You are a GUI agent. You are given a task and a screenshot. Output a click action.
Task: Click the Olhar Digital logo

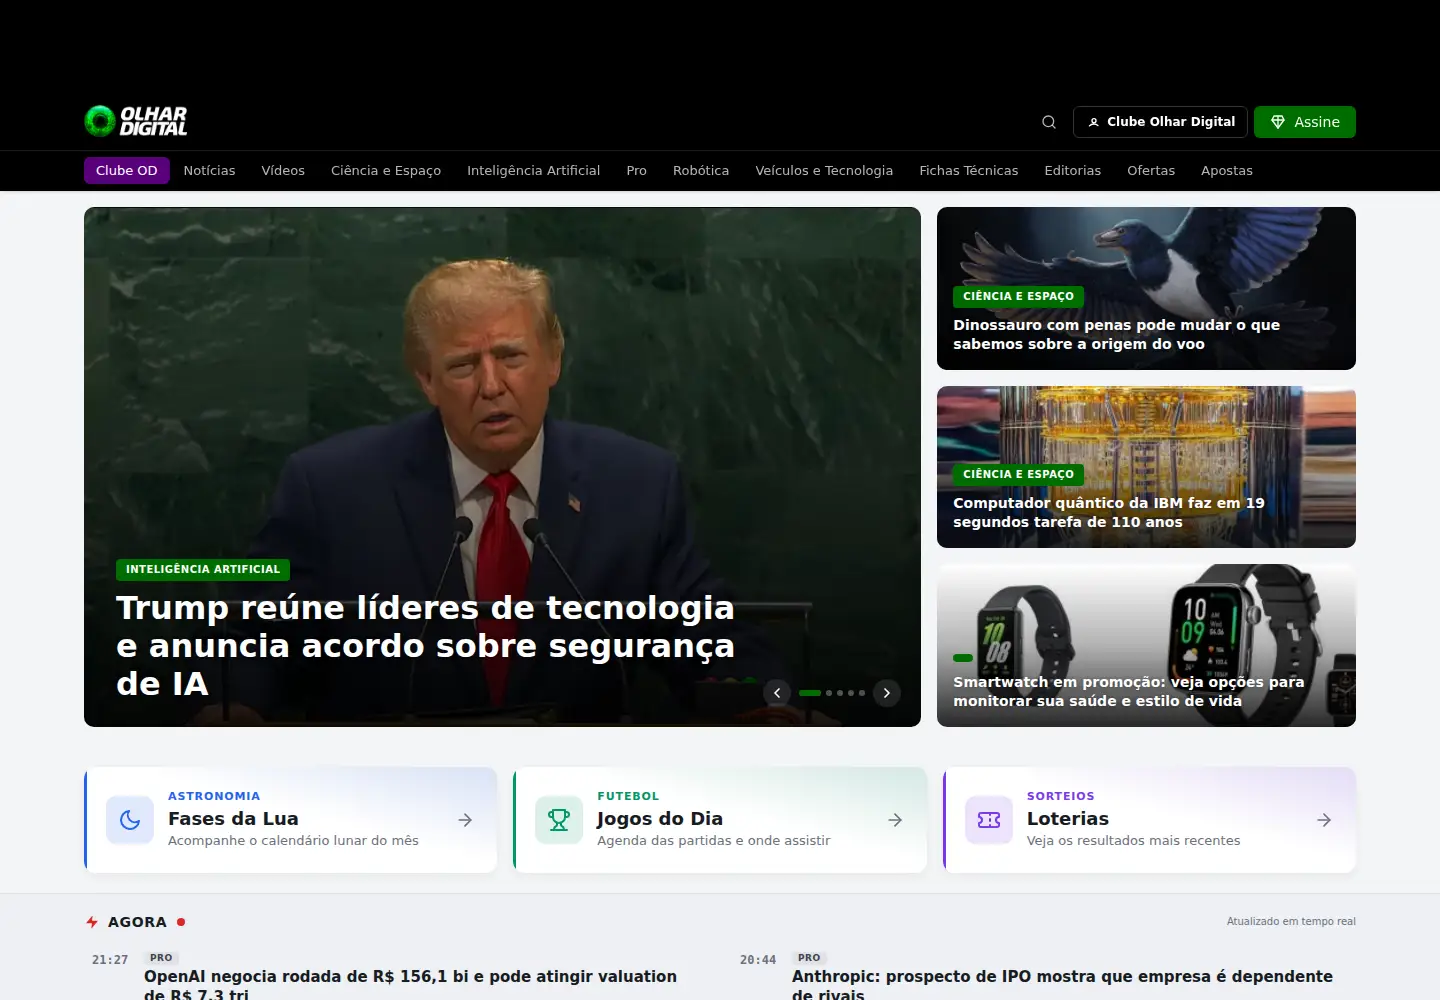point(136,121)
